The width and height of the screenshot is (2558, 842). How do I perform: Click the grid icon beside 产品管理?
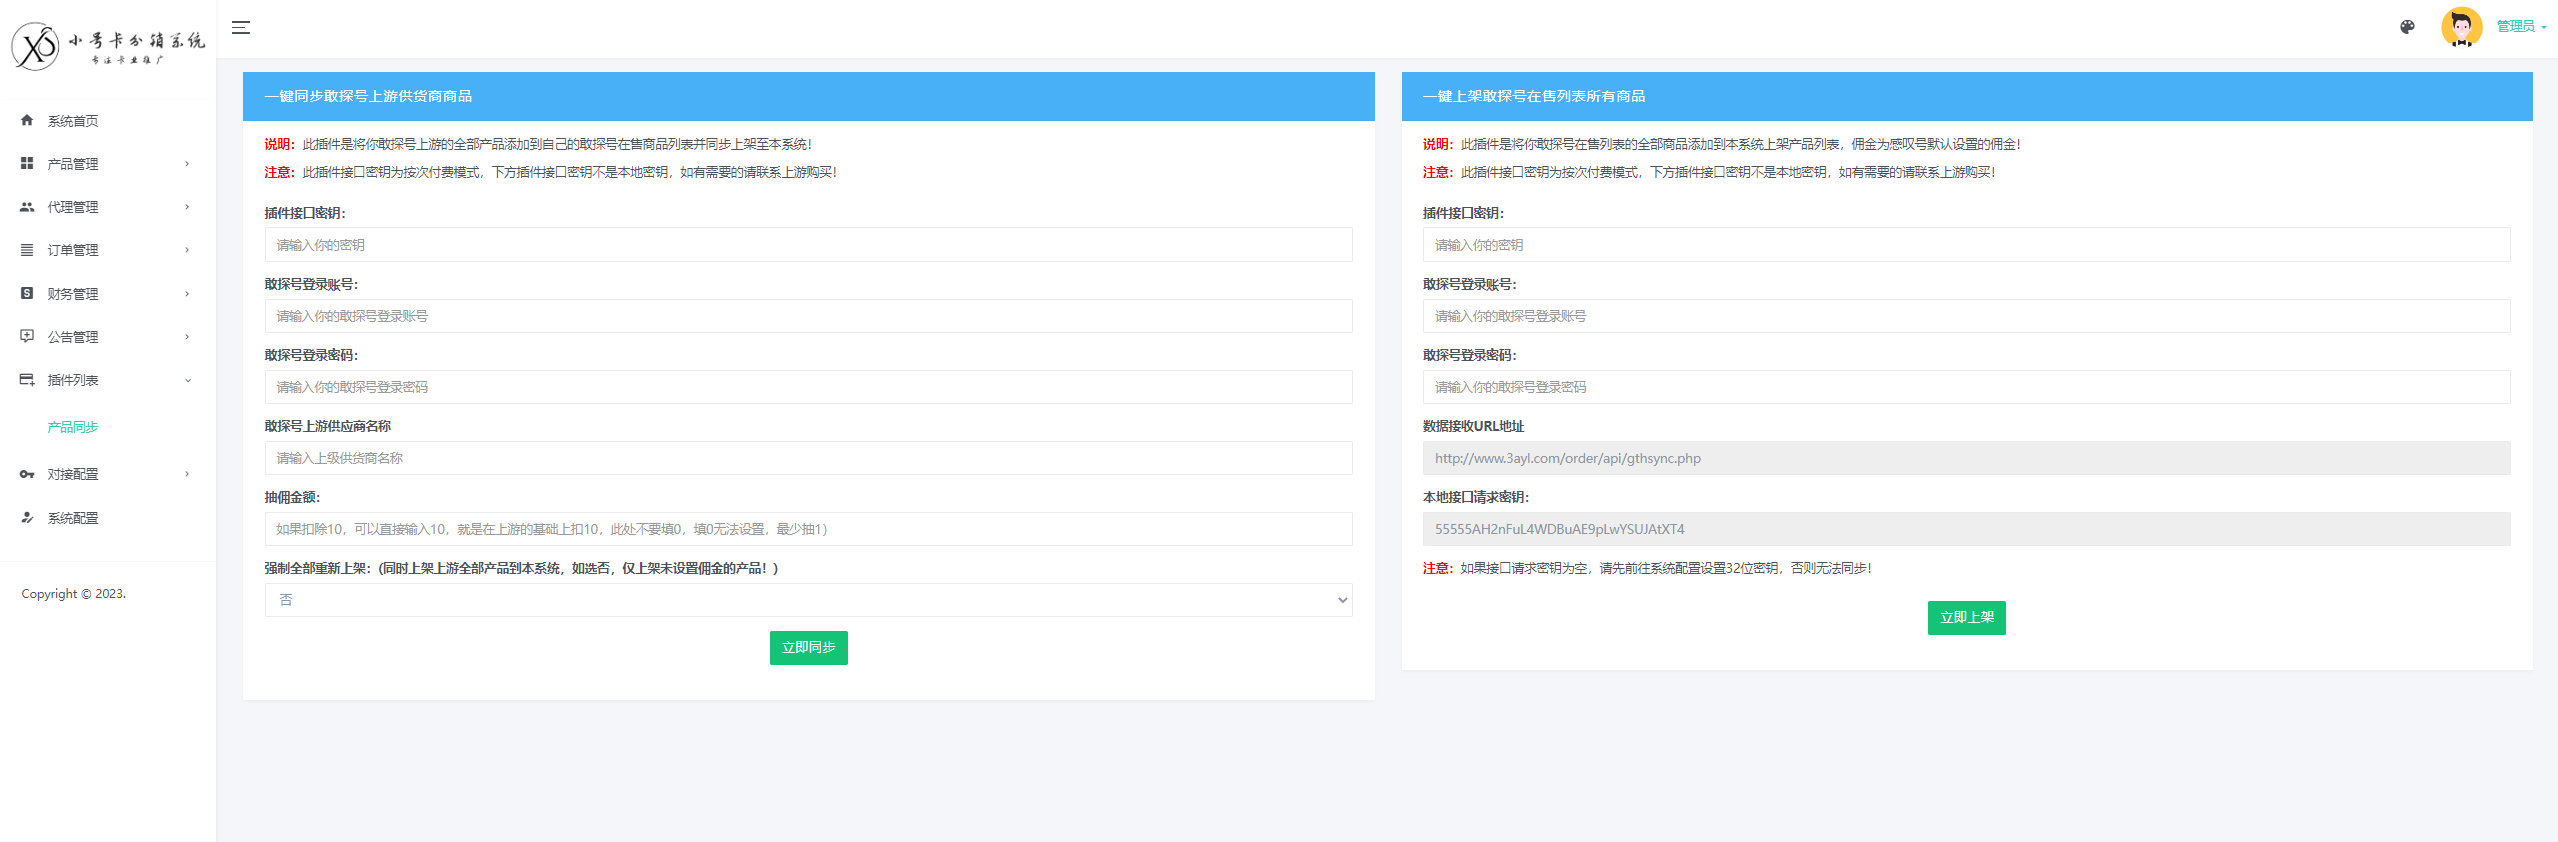[x=27, y=163]
